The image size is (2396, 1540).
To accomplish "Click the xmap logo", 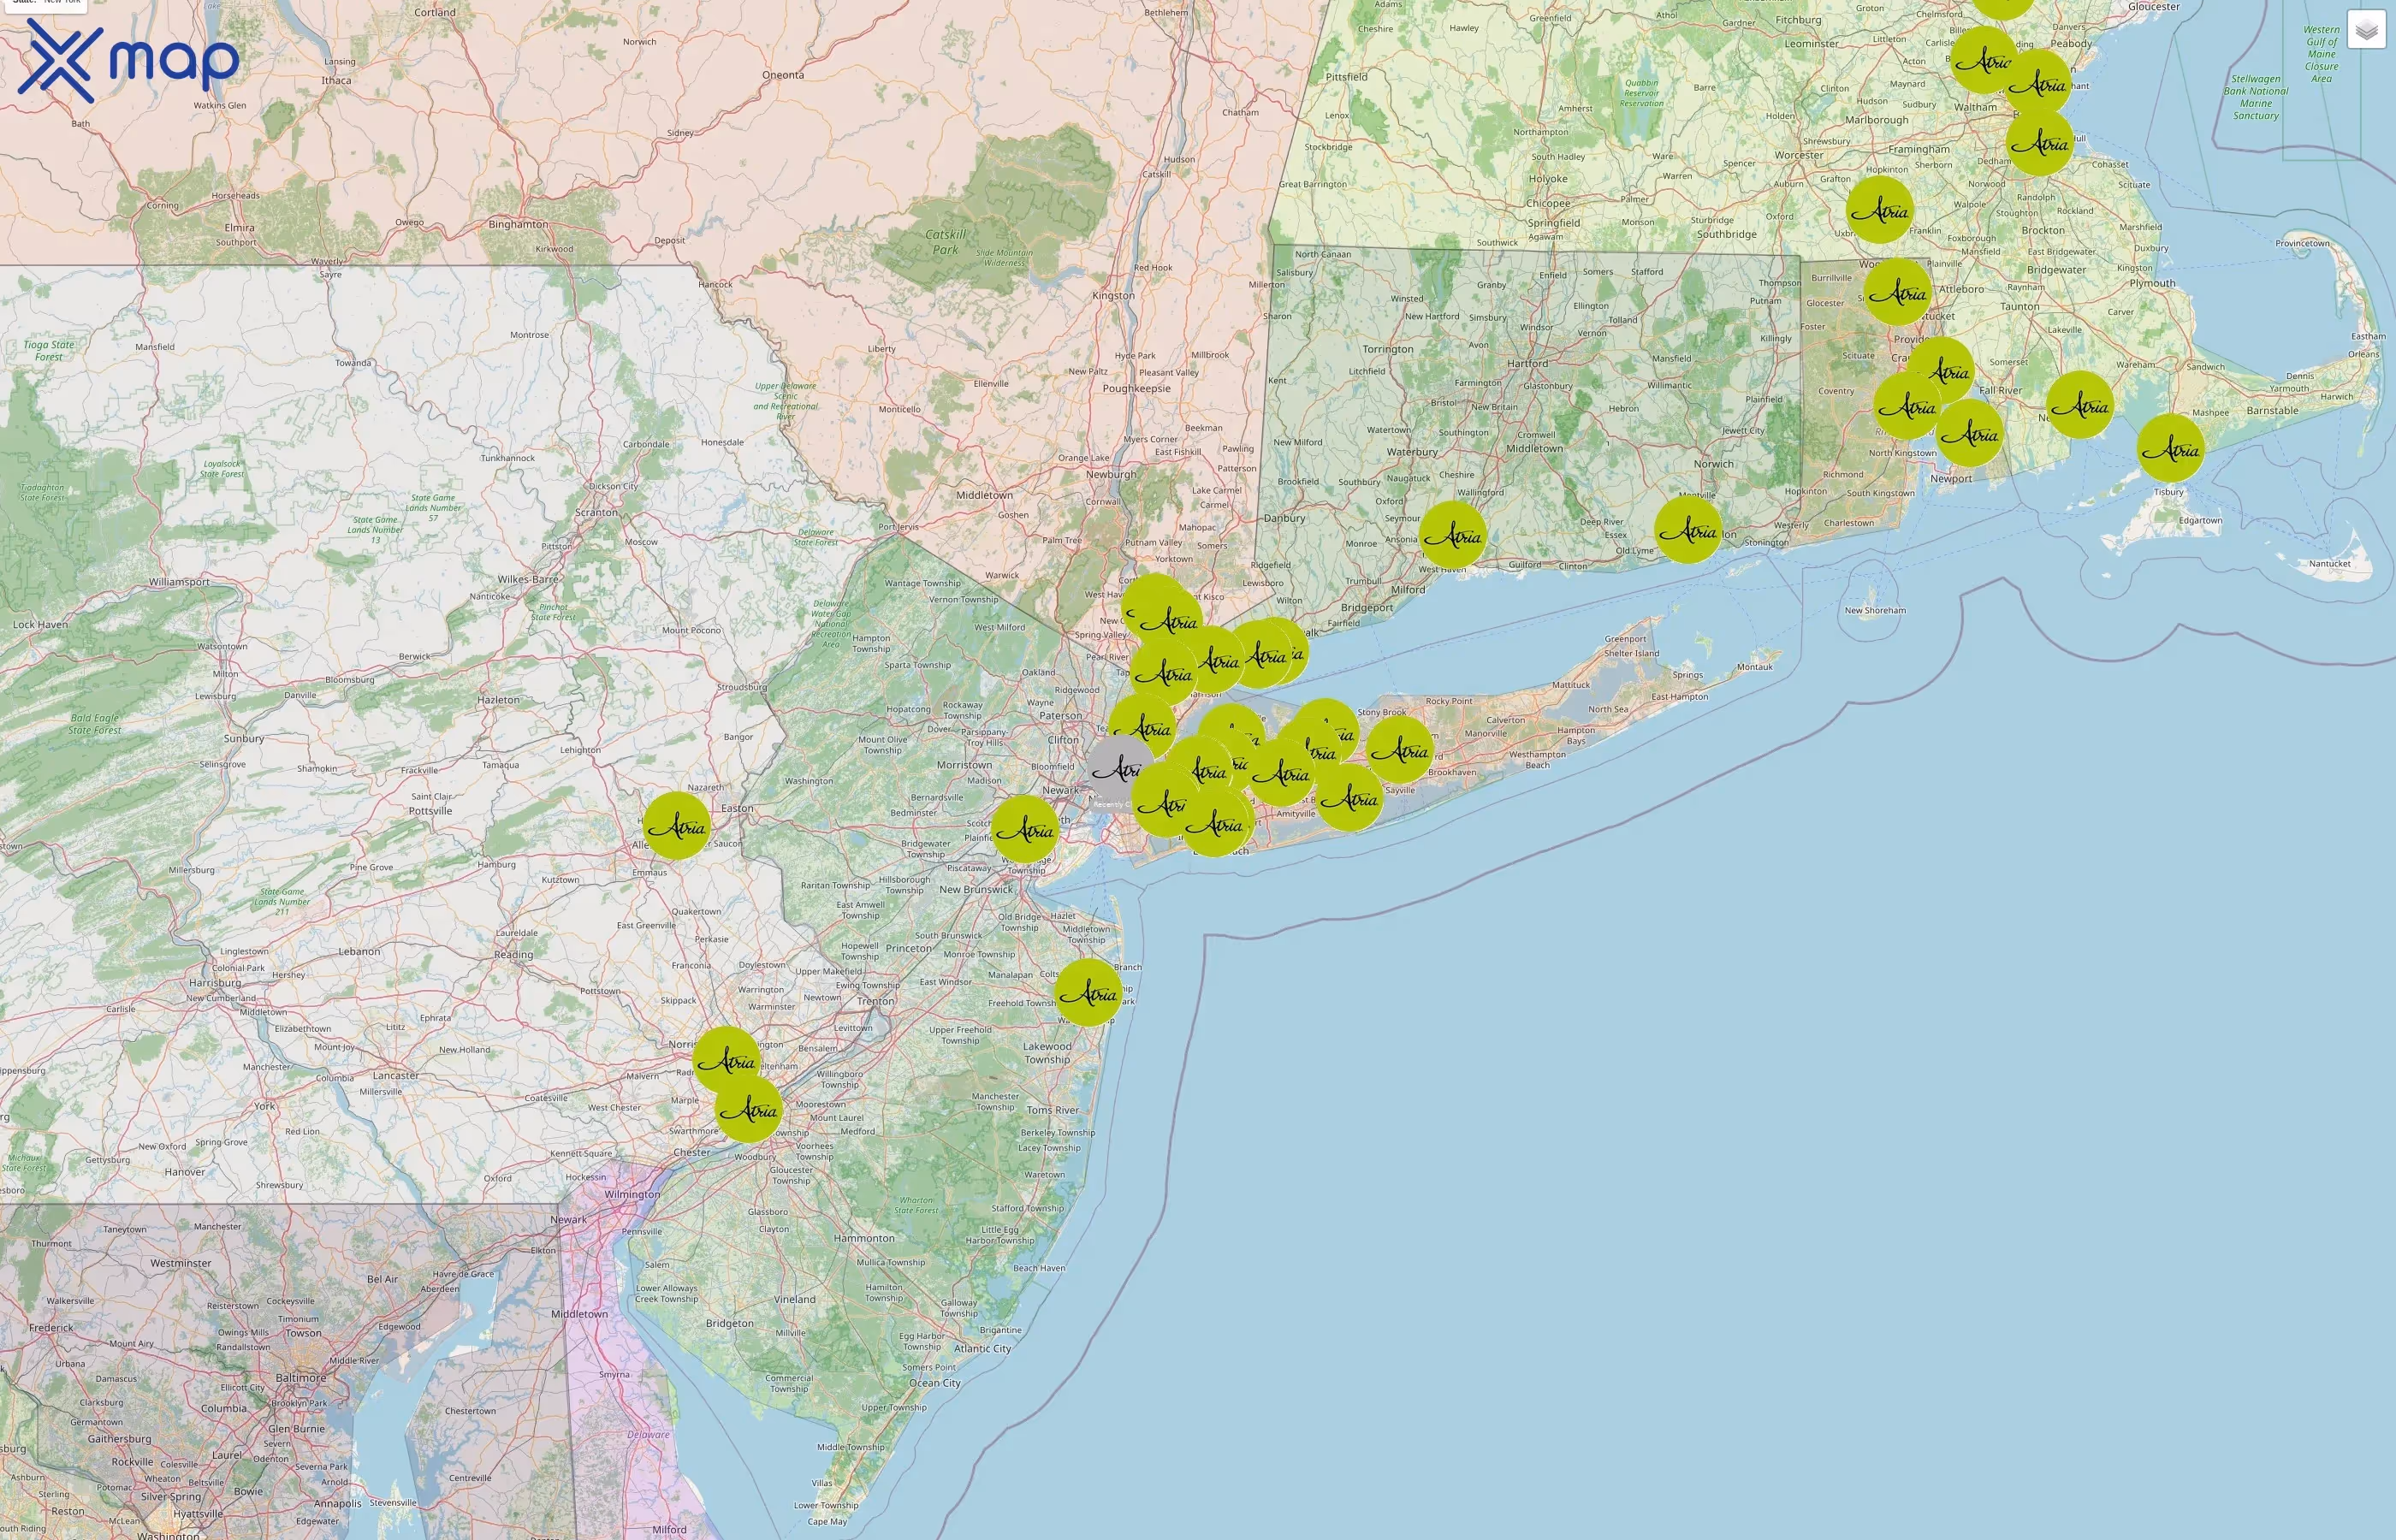I will click(128, 61).
